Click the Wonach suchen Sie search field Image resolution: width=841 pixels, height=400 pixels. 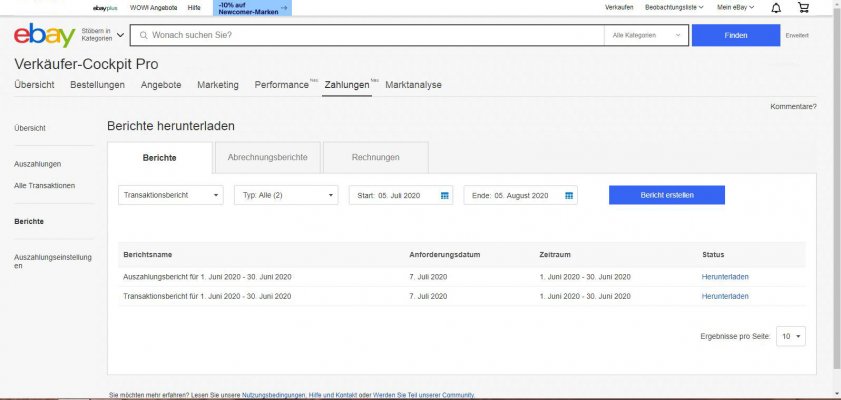pyautogui.click(x=370, y=36)
